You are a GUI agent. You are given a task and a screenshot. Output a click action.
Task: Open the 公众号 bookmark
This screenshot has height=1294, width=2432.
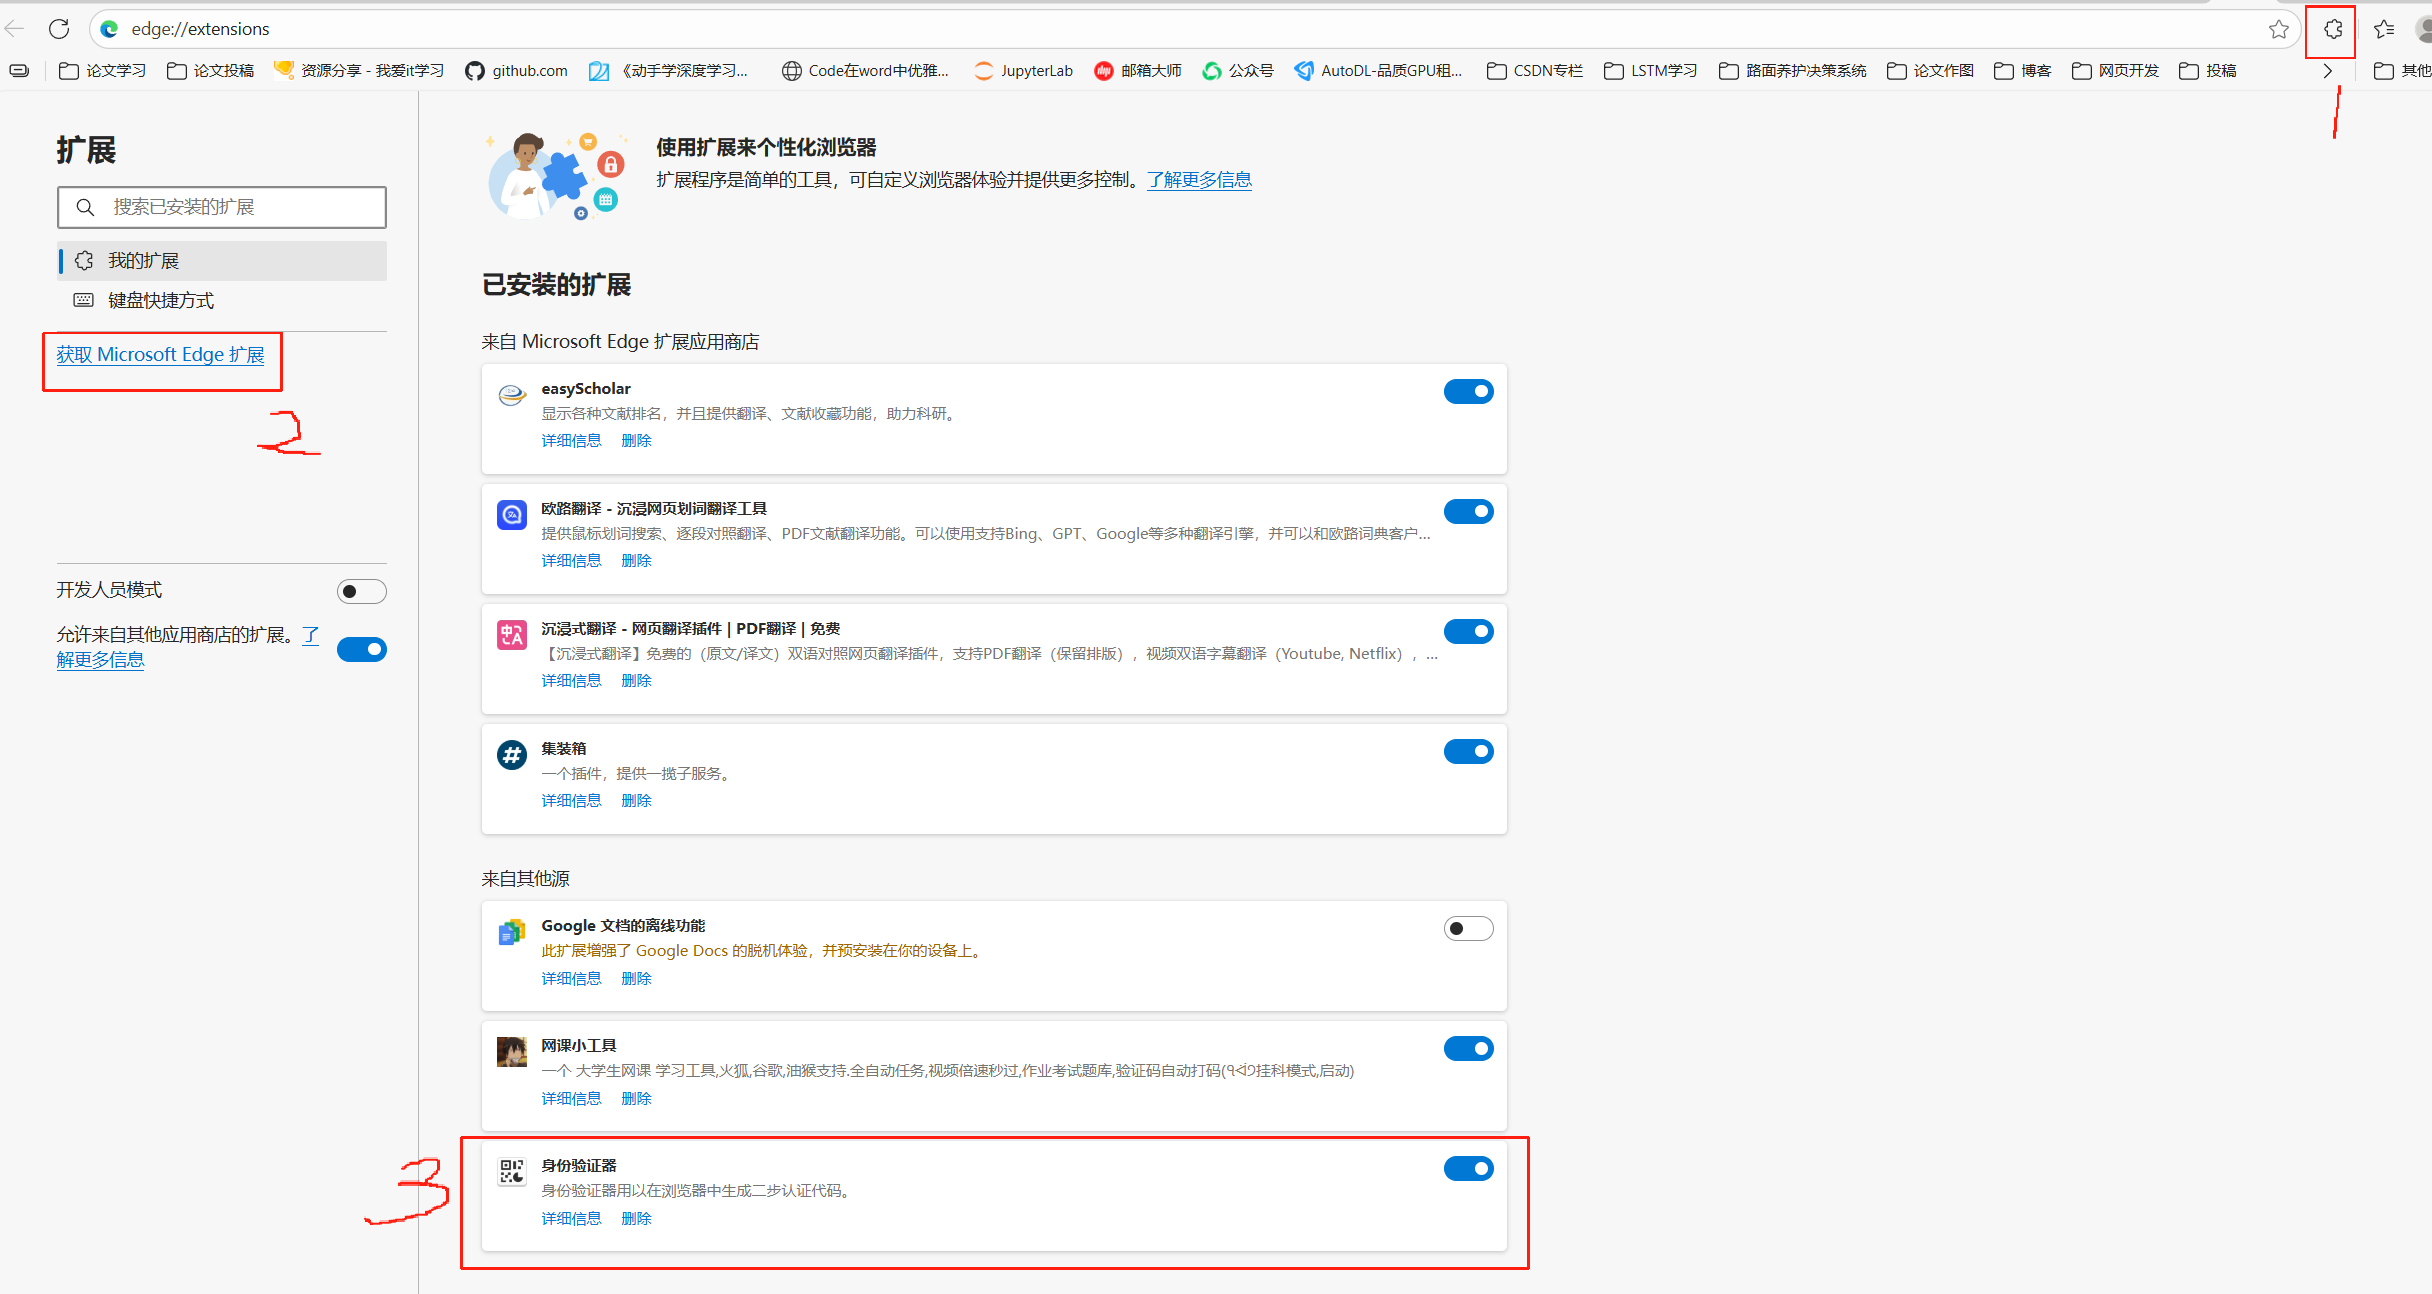(x=1238, y=71)
